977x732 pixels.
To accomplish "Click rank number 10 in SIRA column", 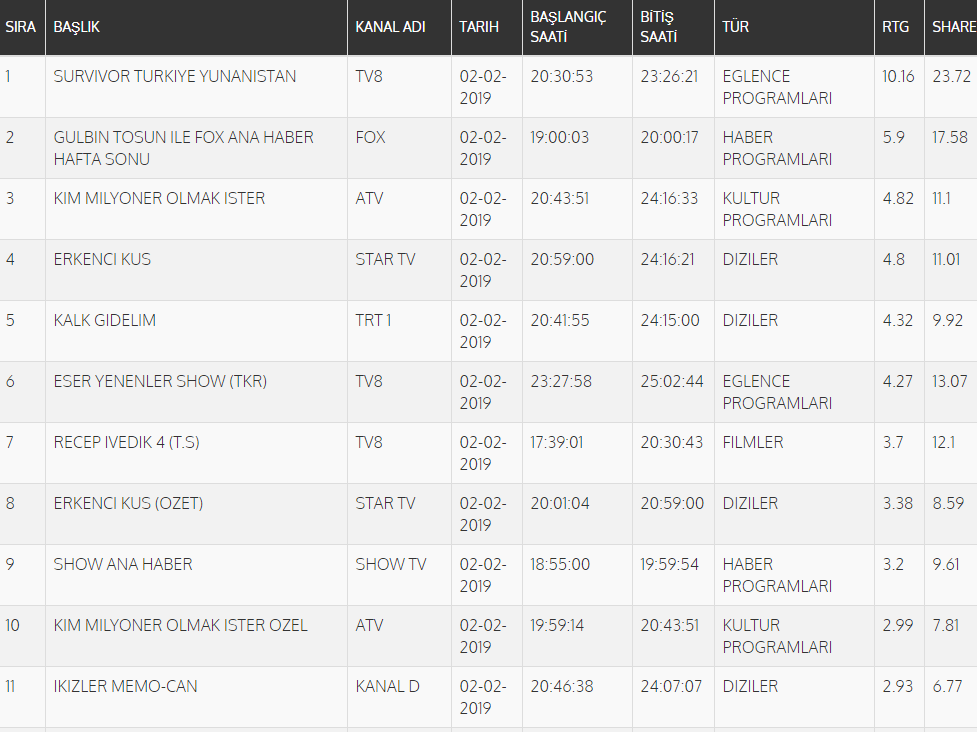I will click(12, 625).
